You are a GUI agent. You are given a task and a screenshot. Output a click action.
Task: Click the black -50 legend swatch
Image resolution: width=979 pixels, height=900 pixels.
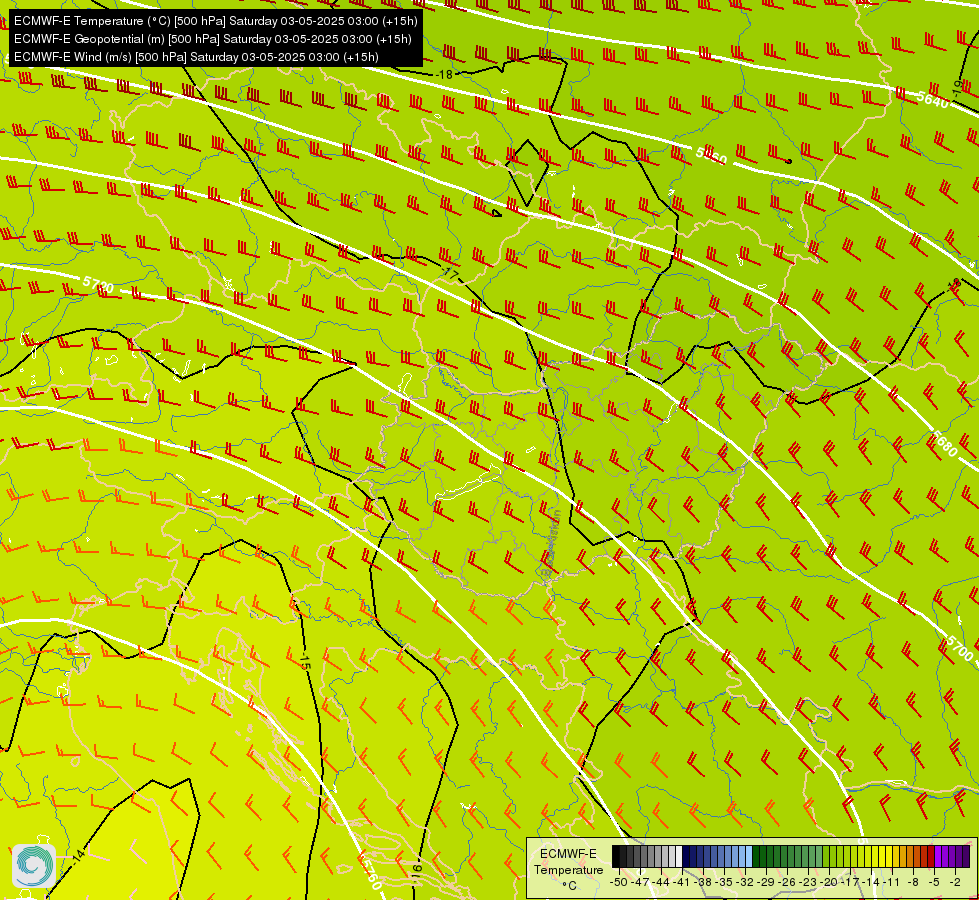click(616, 856)
